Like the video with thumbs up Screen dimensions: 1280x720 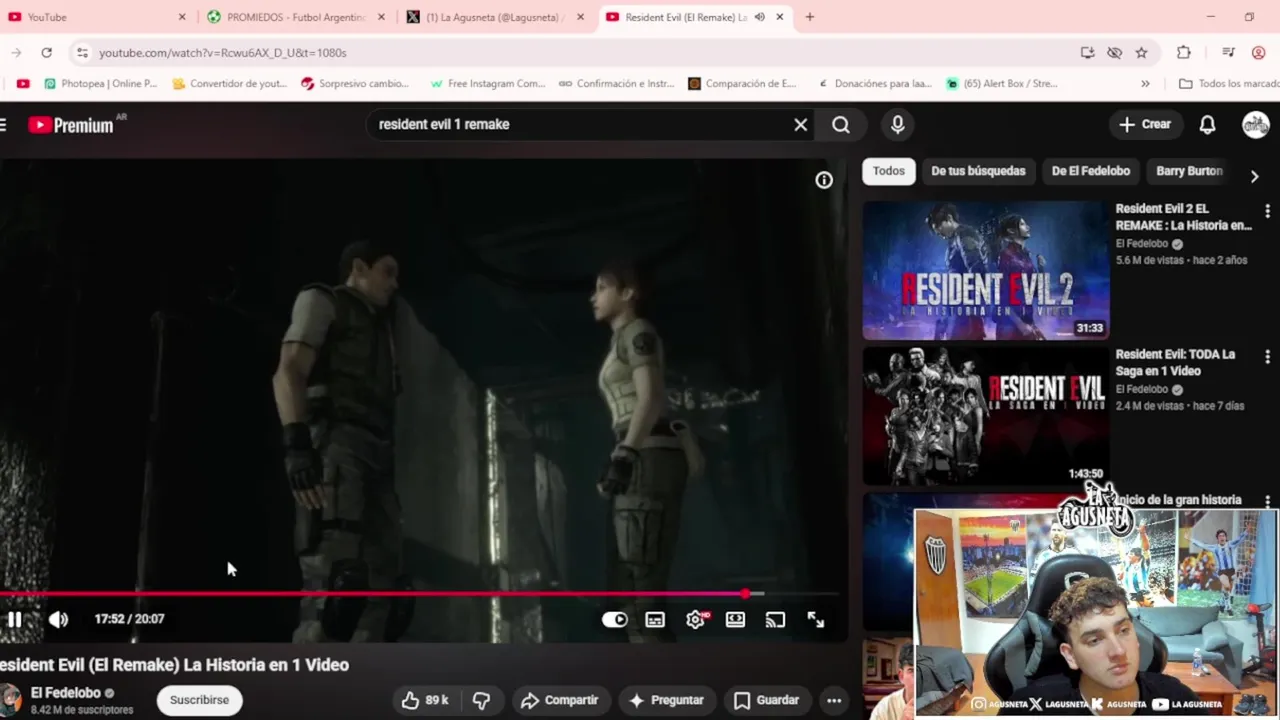tap(424, 700)
